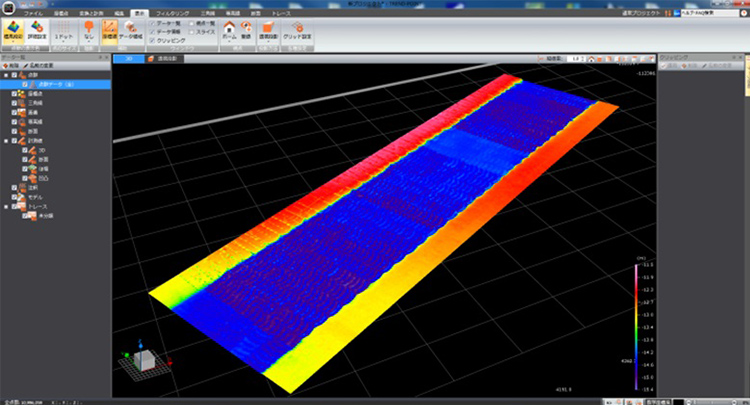This screenshot has width=750, height=405.
Task: Enable the 視点一覧 checkbox
Action: (191, 23)
